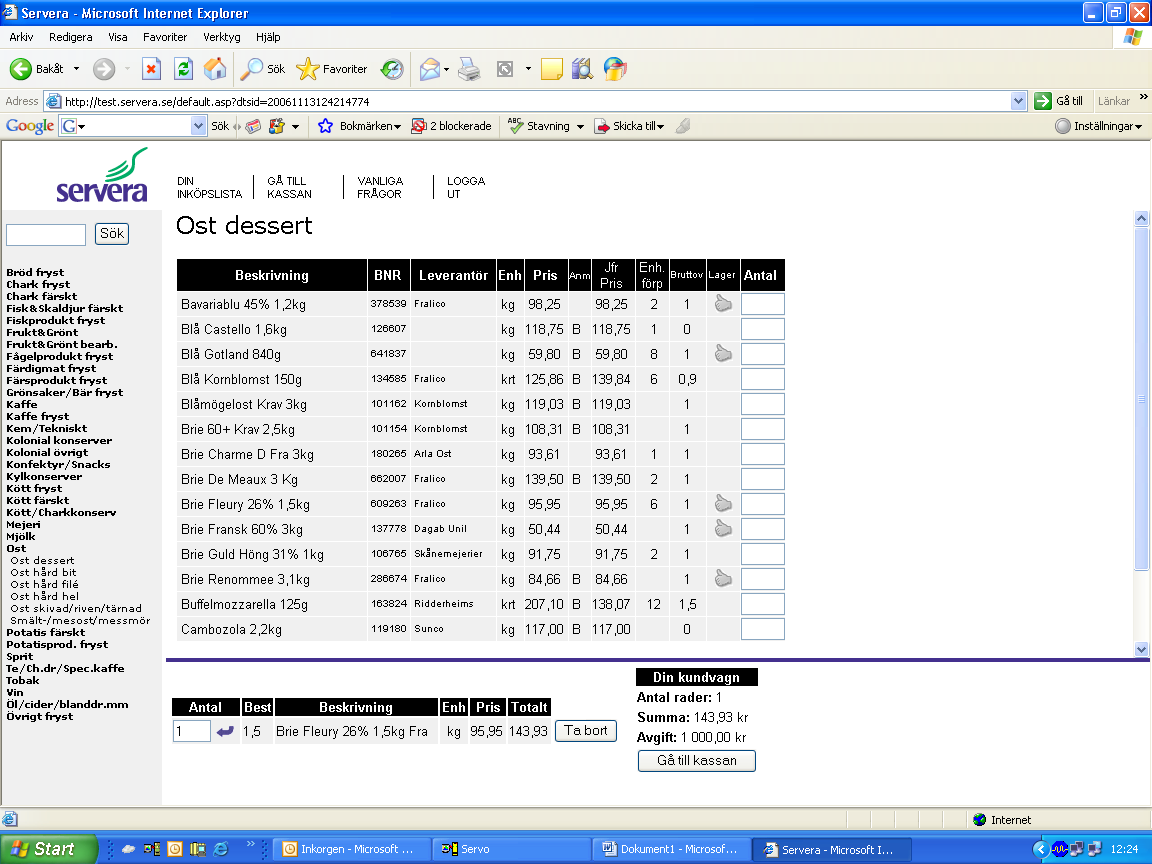Click the sidebar search input field
The width and height of the screenshot is (1152, 864).
[46, 234]
